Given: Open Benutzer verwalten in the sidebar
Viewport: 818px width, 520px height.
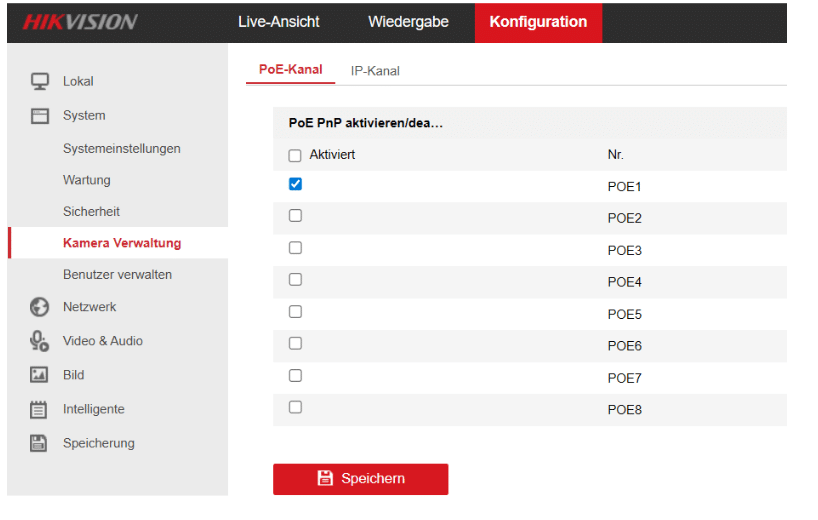Looking at the screenshot, I should pyautogui.click(x=117, y=274).
